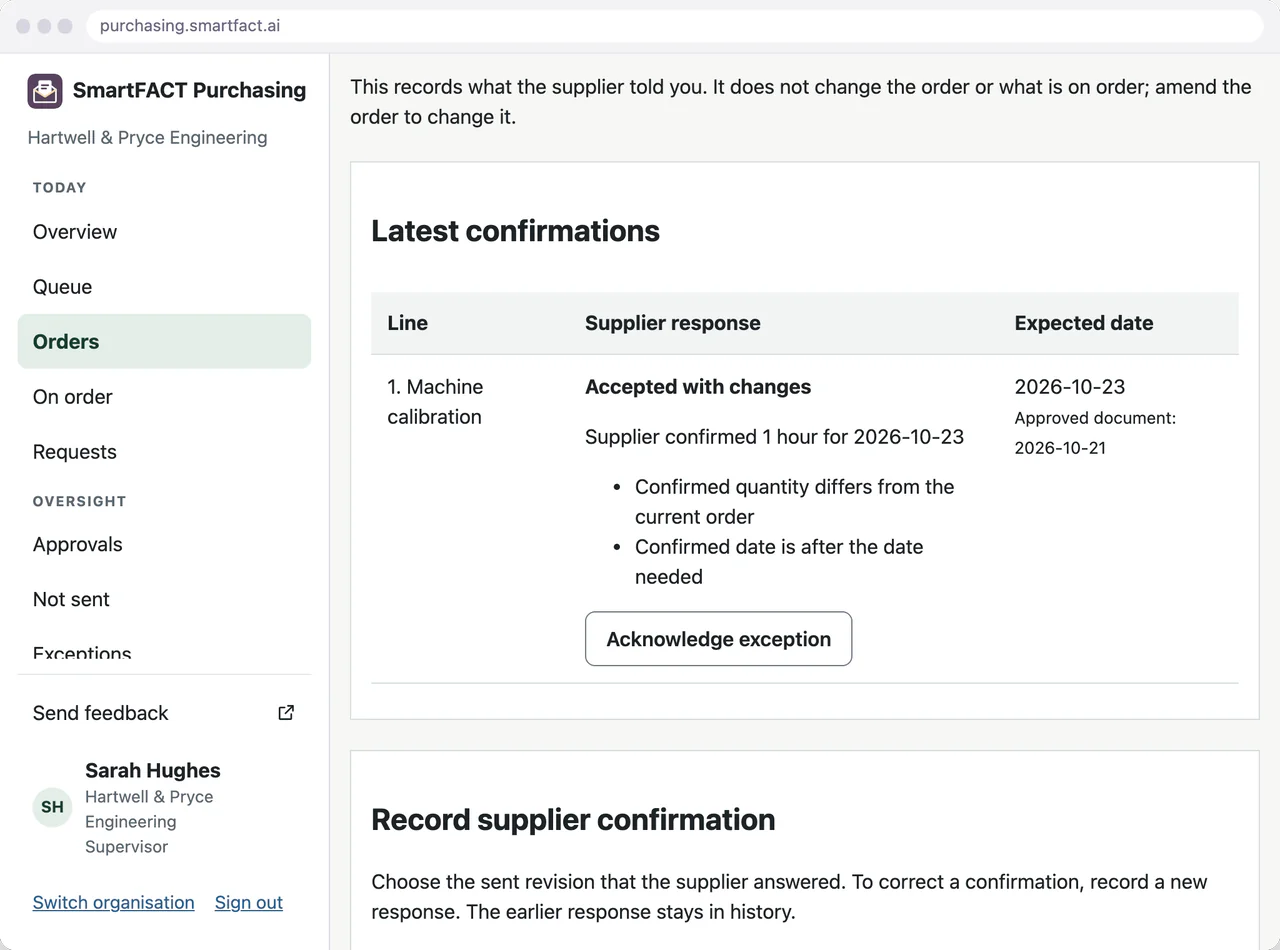Sign out of the account

pyautogui.click(x=248, y=902)
